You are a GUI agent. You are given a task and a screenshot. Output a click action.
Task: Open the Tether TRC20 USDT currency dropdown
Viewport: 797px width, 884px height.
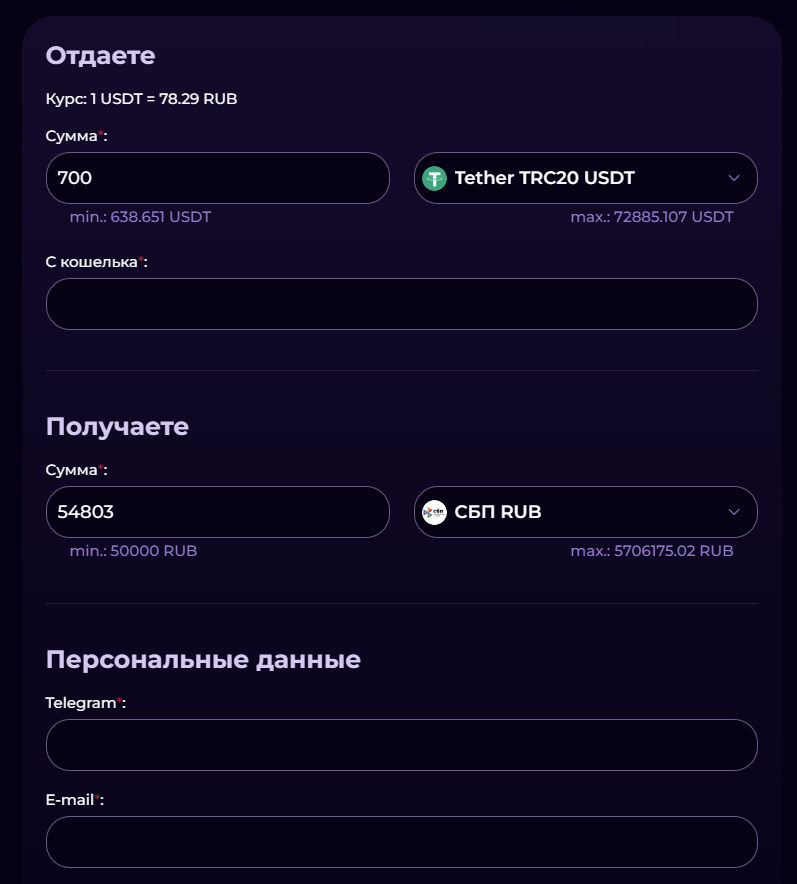585,177
